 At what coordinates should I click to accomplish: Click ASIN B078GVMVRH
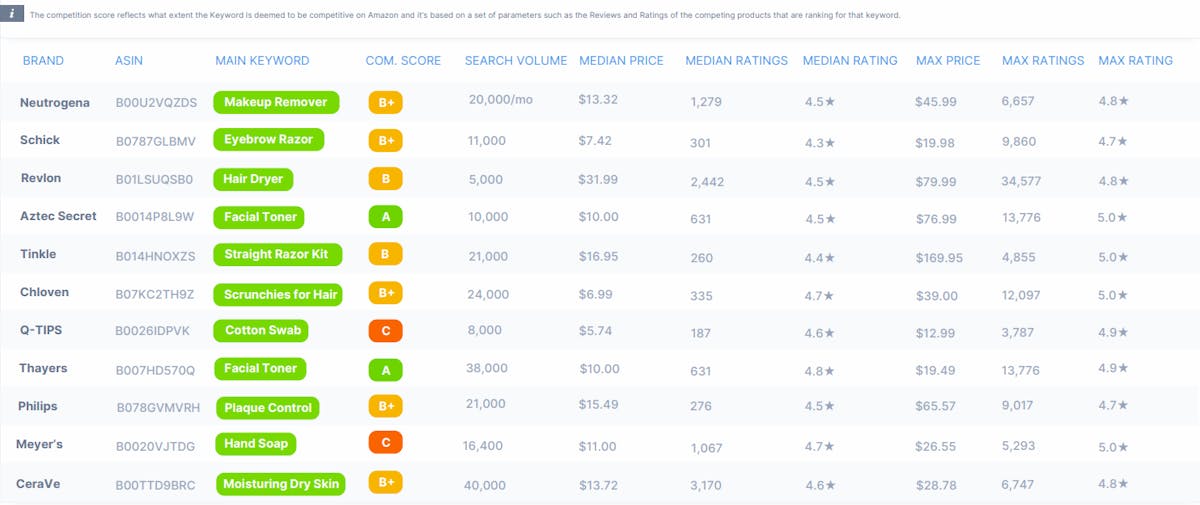tap(158, 408)
